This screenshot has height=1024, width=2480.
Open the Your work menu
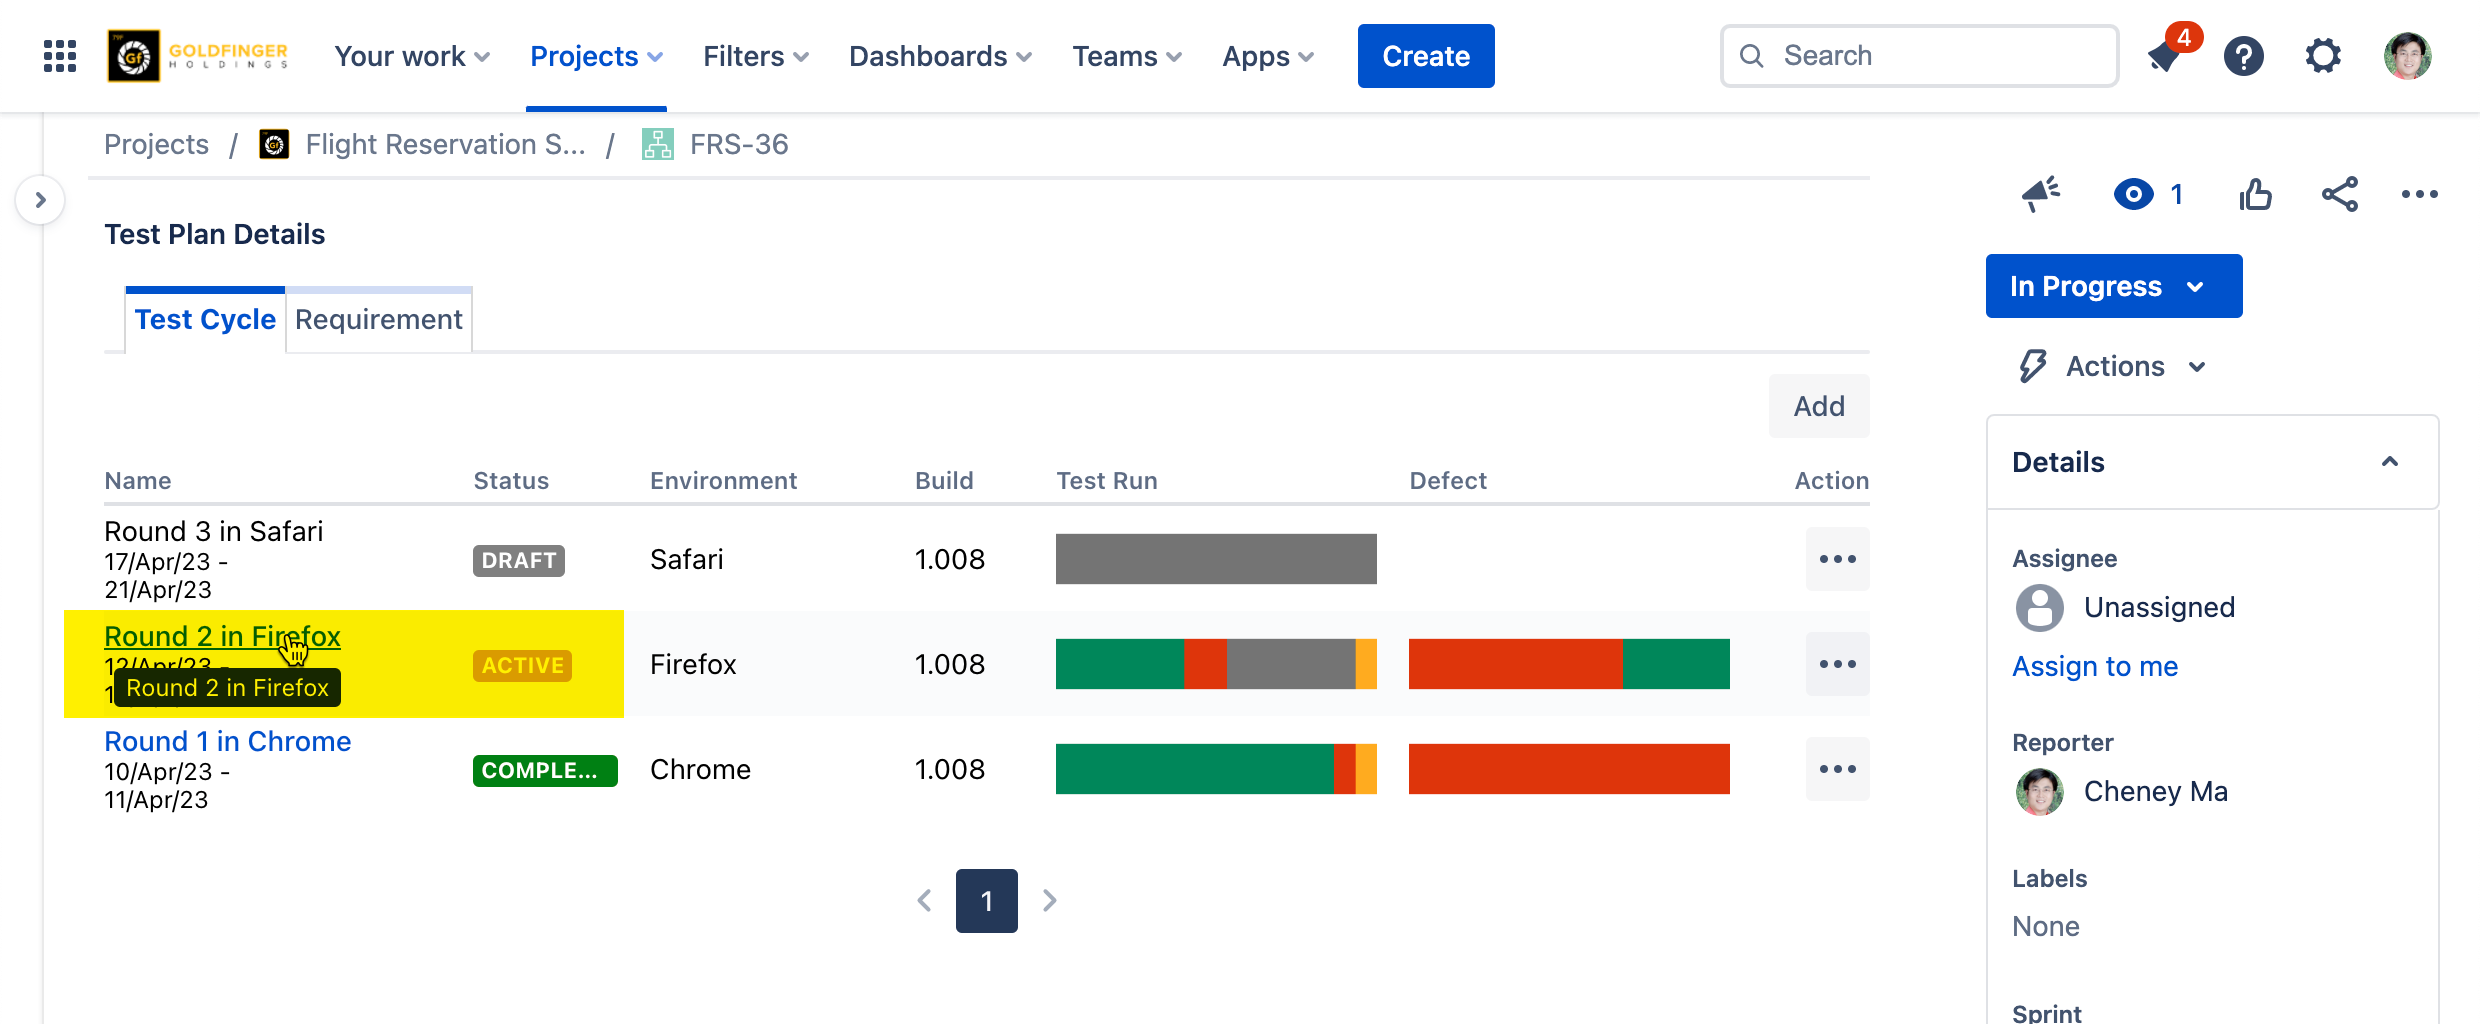[x=411, y=56]
